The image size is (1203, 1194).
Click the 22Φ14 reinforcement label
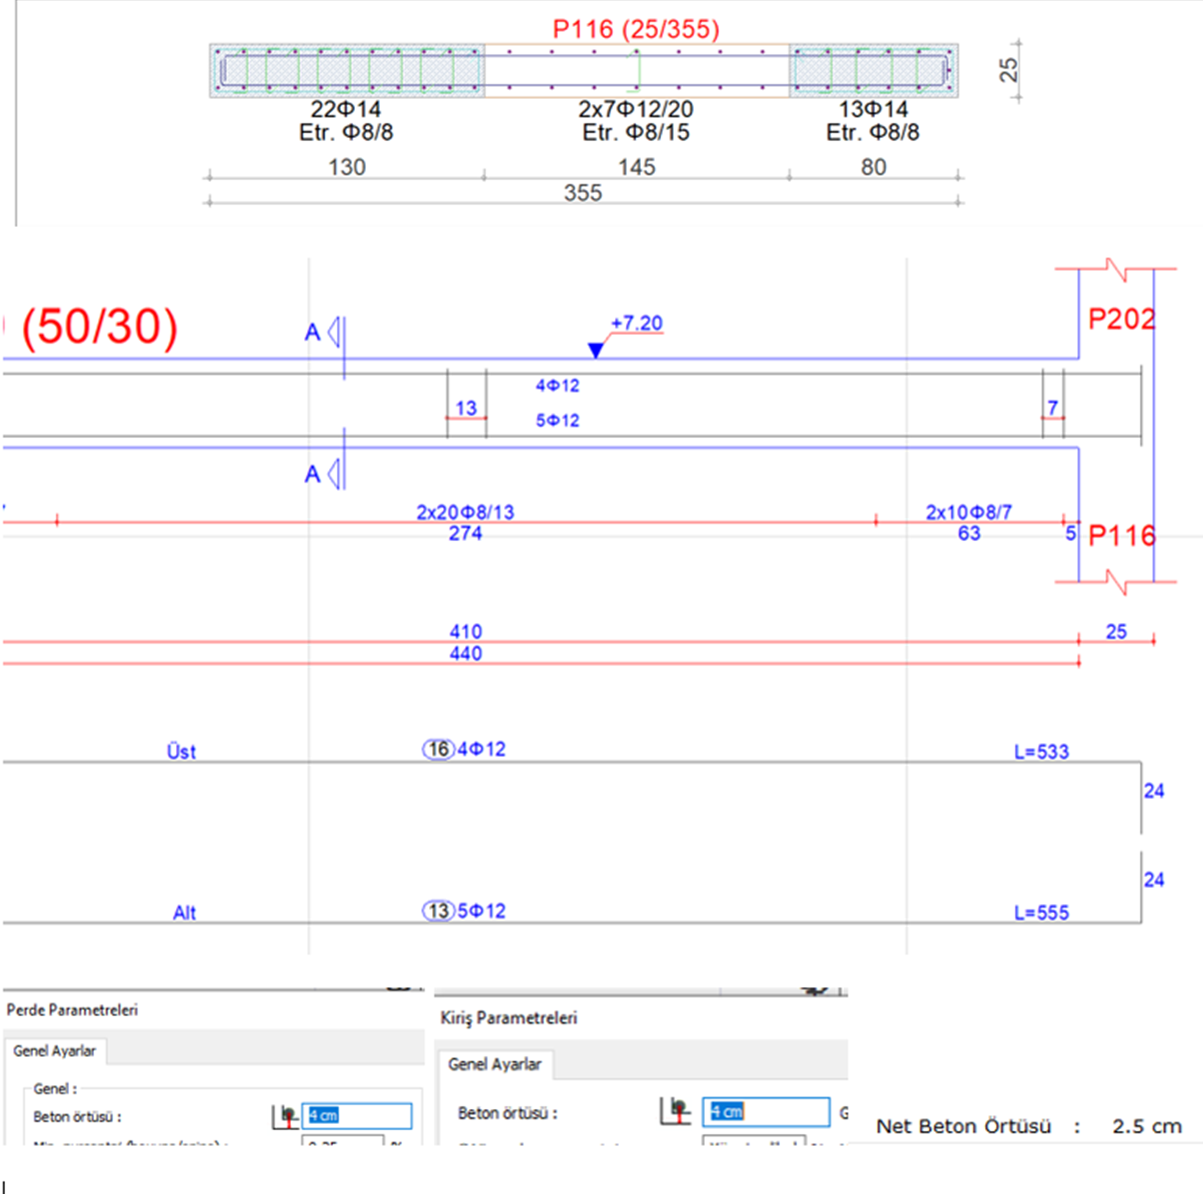pos(346,109)
